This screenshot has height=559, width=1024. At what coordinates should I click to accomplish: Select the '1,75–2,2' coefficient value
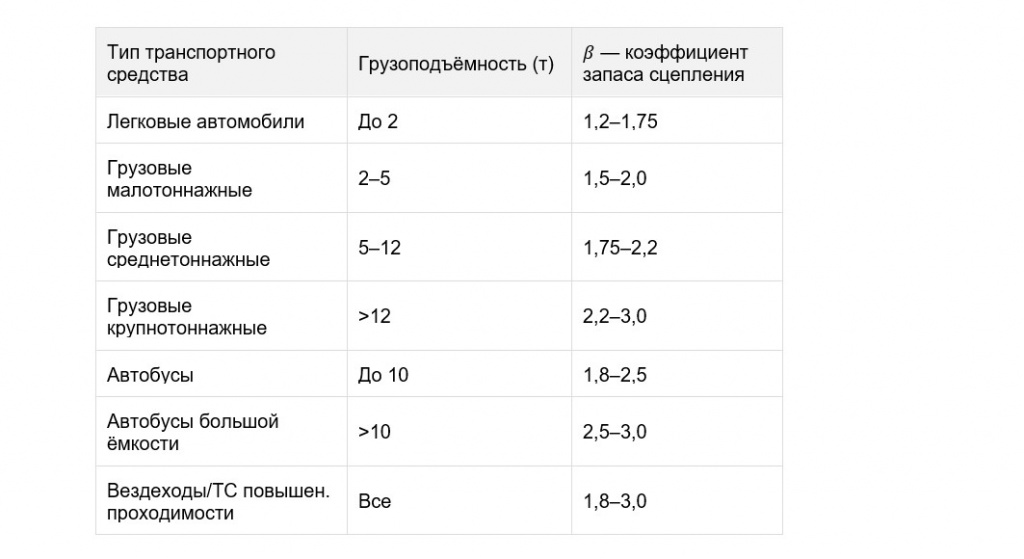620,248
